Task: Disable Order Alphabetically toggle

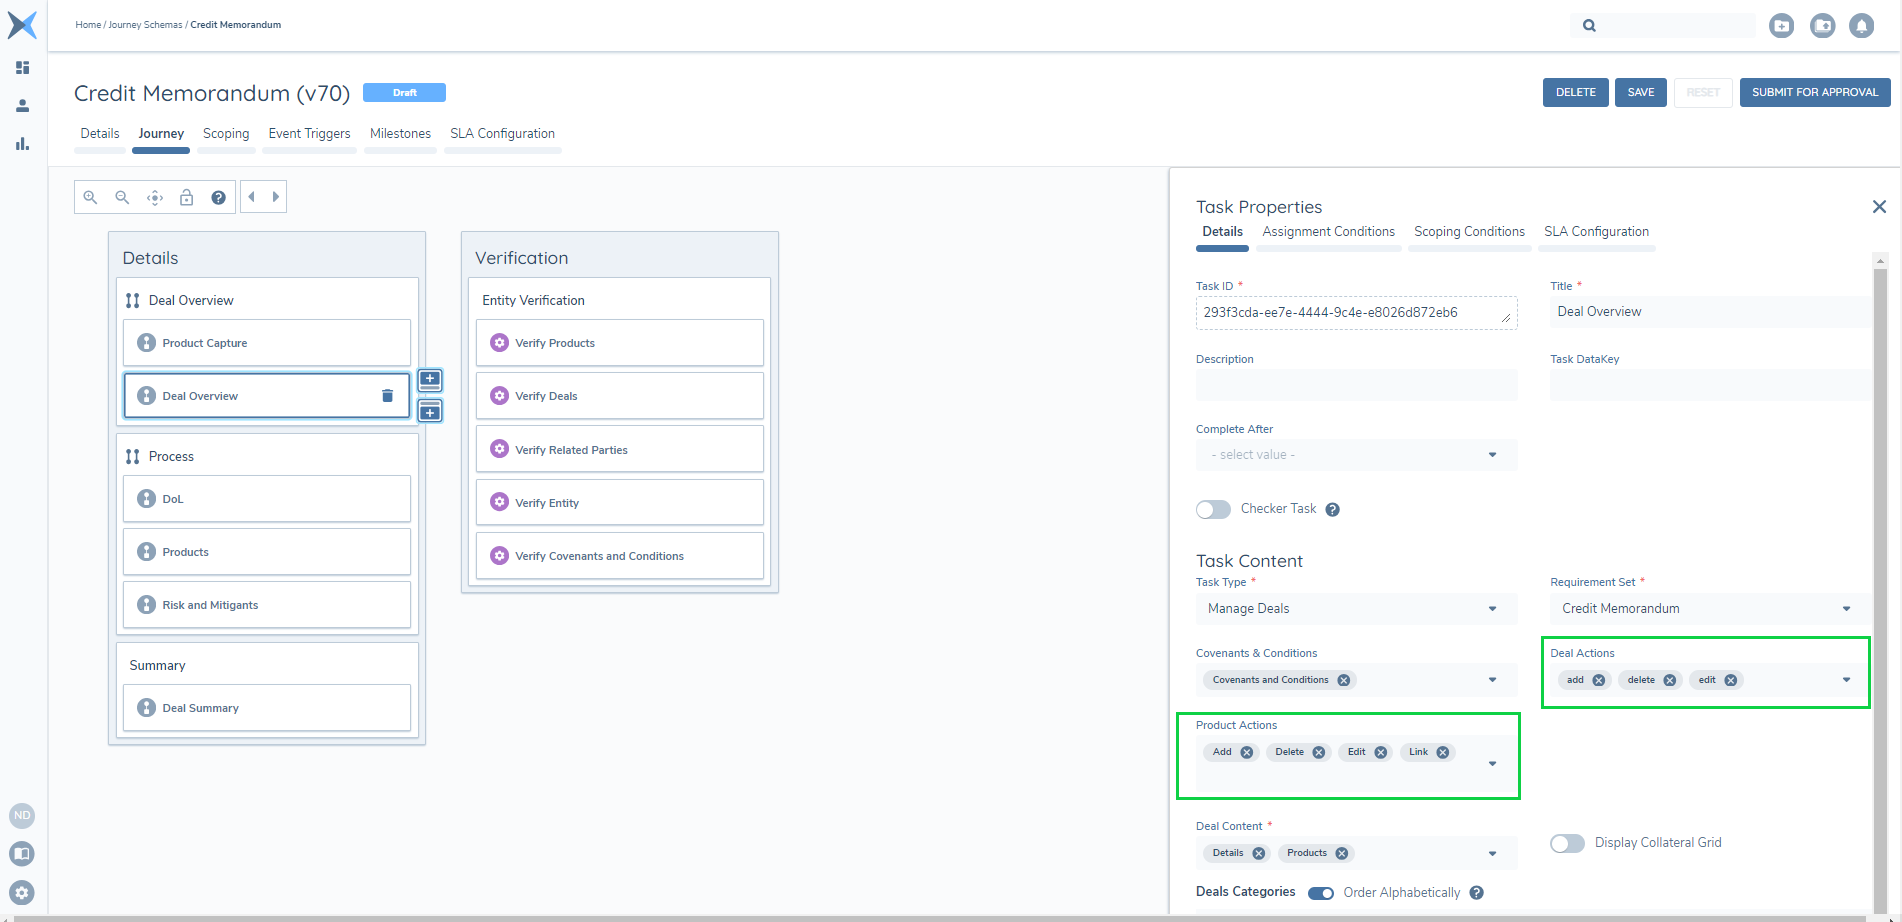Action: point(1320,893)
